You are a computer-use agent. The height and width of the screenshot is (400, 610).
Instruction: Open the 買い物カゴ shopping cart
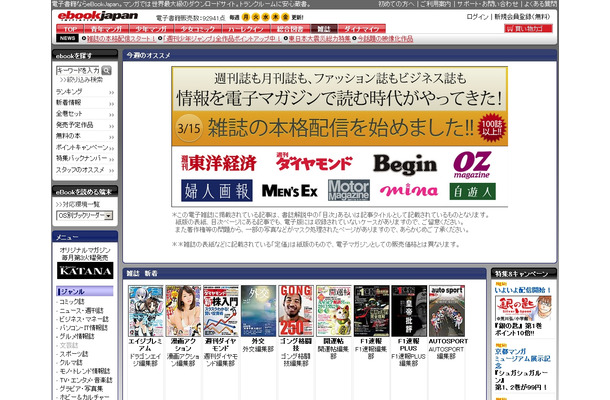528,28
